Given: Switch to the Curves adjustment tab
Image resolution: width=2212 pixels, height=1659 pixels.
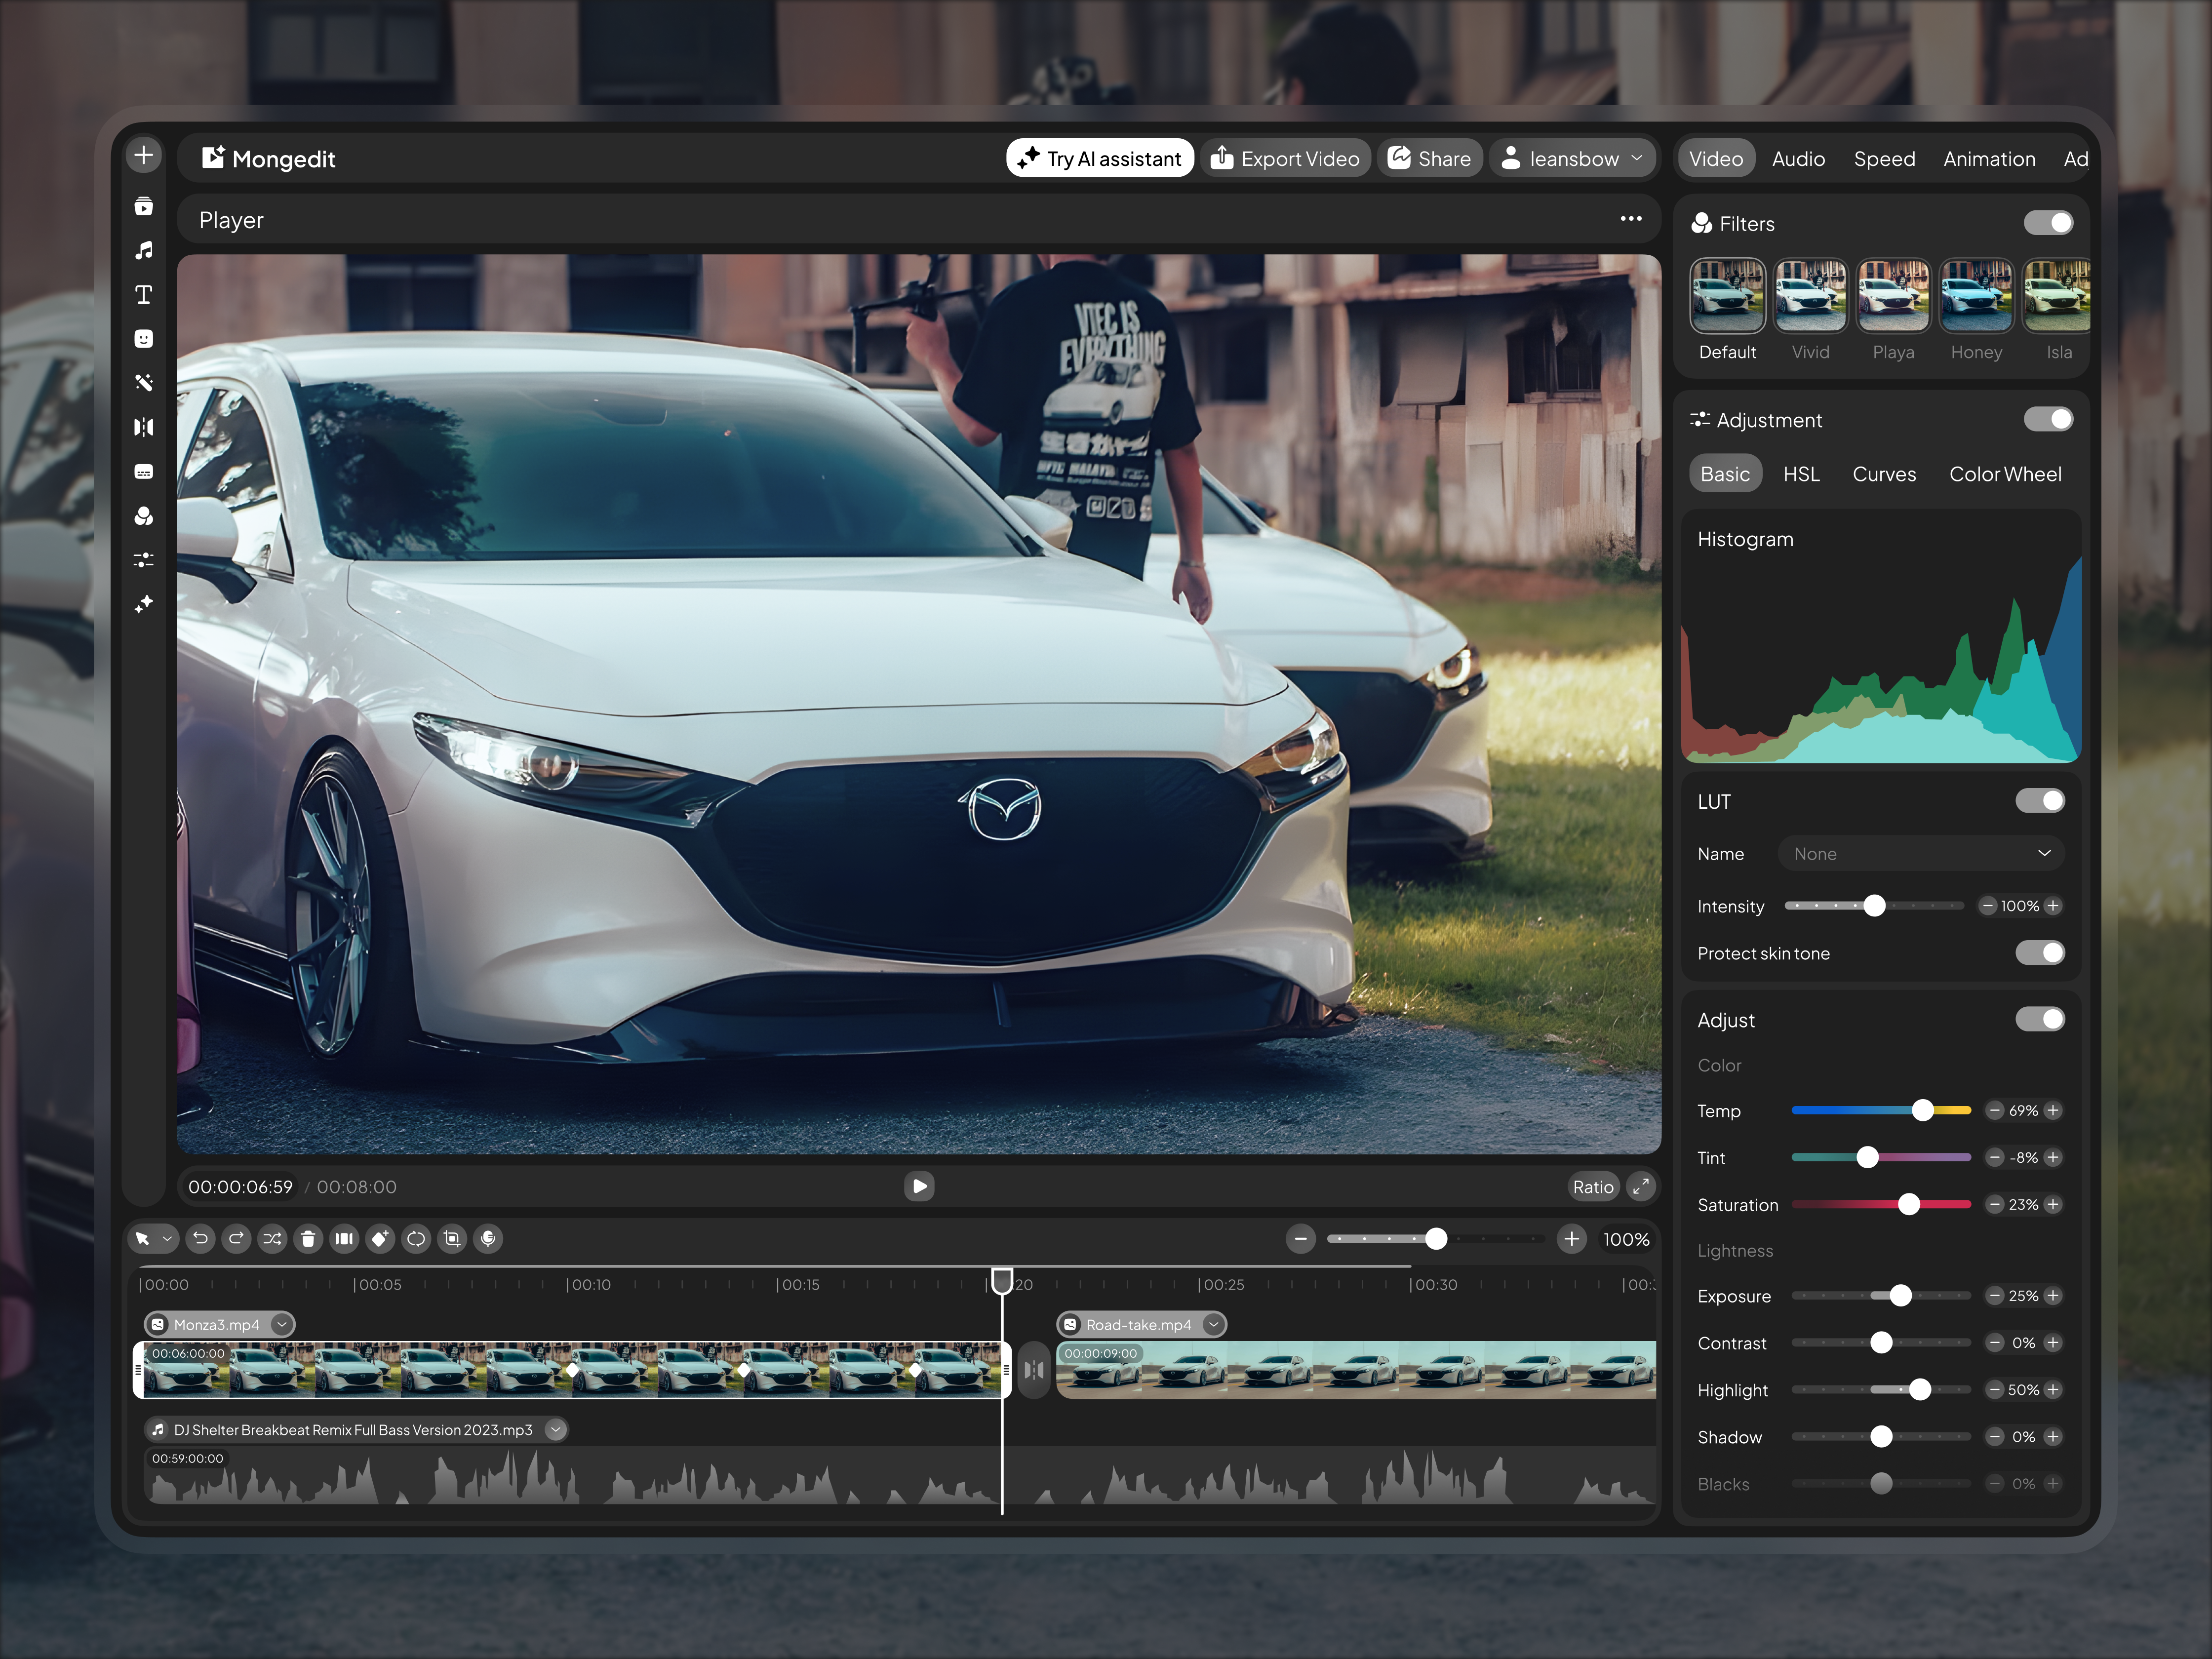Looking at the screenshot, I should click(1884, 474).
